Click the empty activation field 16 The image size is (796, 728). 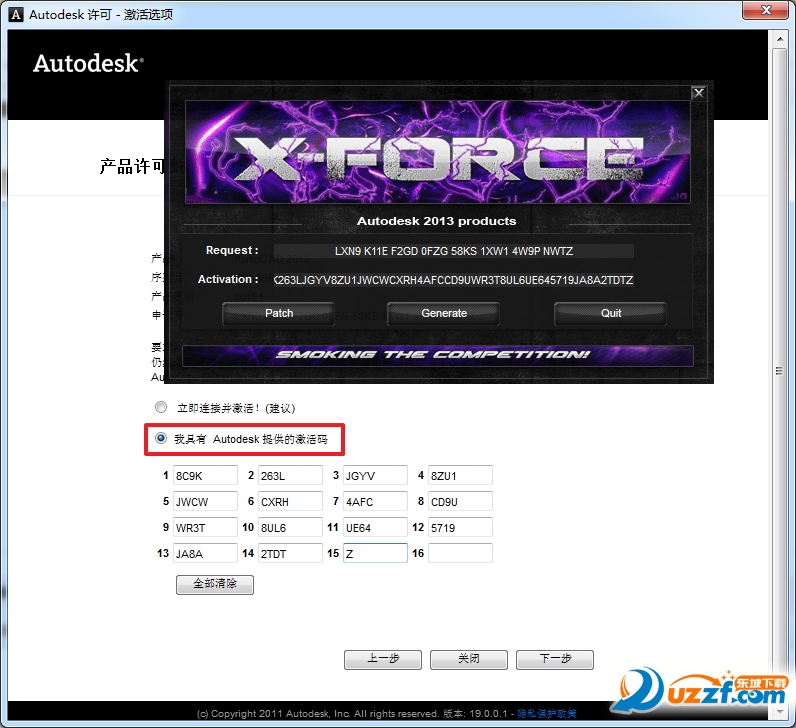point(460,553)
